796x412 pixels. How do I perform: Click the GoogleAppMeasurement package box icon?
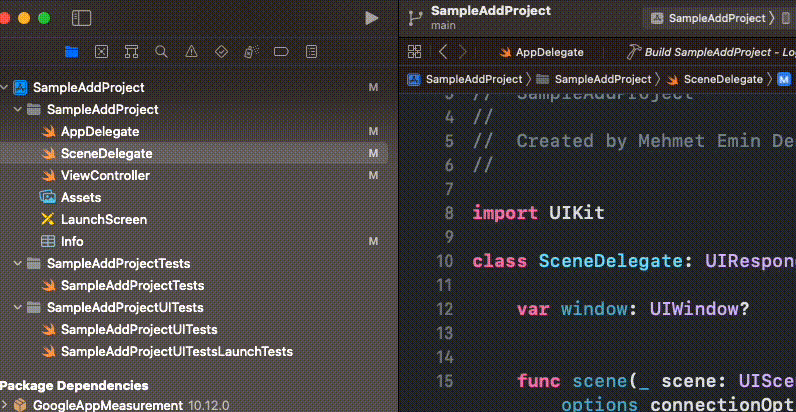(20, 405)
